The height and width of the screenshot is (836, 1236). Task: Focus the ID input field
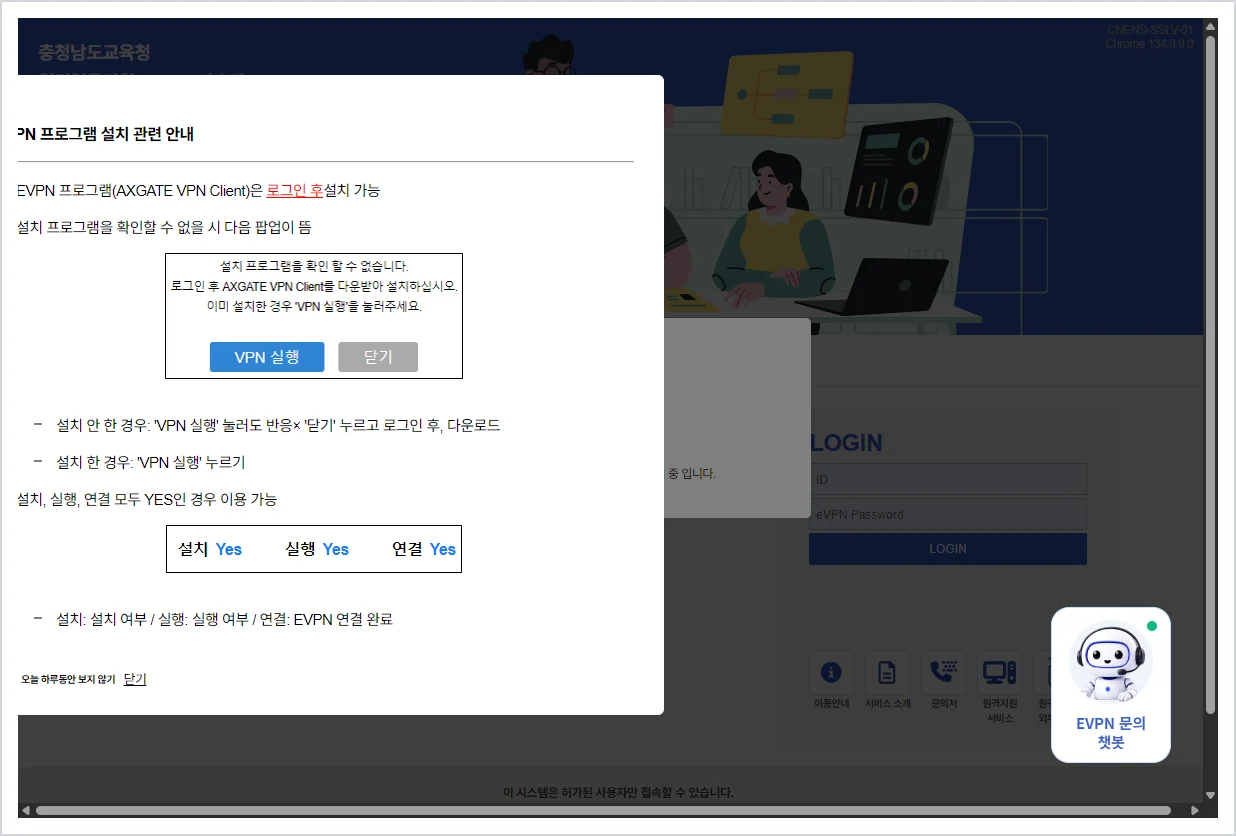tap(948, 480)
